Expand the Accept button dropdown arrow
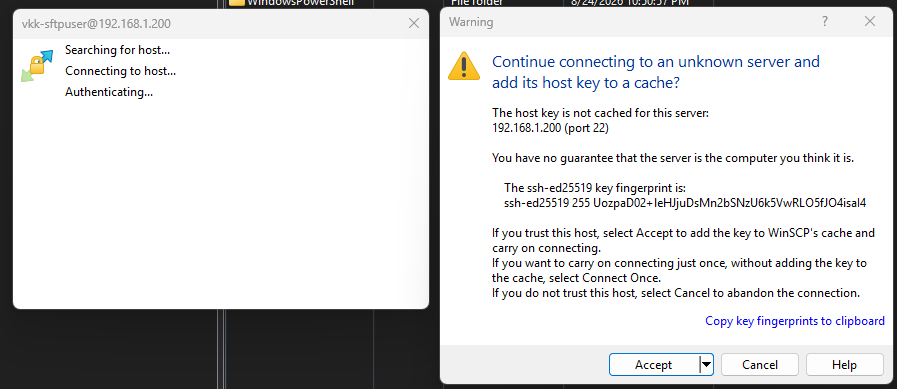Screen dimensions: 897x389 click(707, 364)
